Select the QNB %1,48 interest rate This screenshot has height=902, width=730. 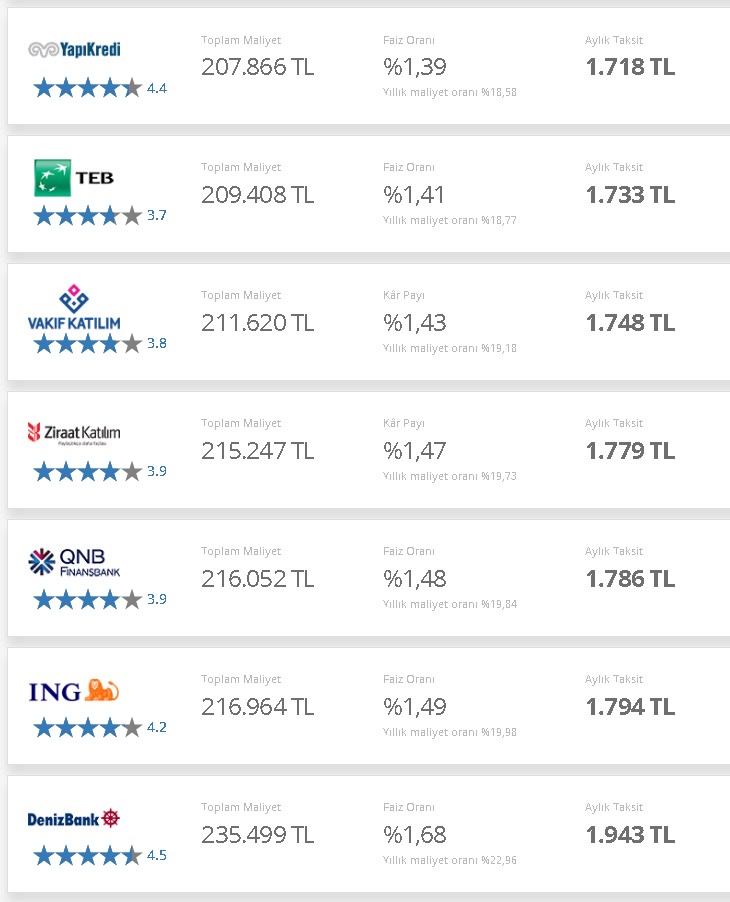tap(415, 579)
